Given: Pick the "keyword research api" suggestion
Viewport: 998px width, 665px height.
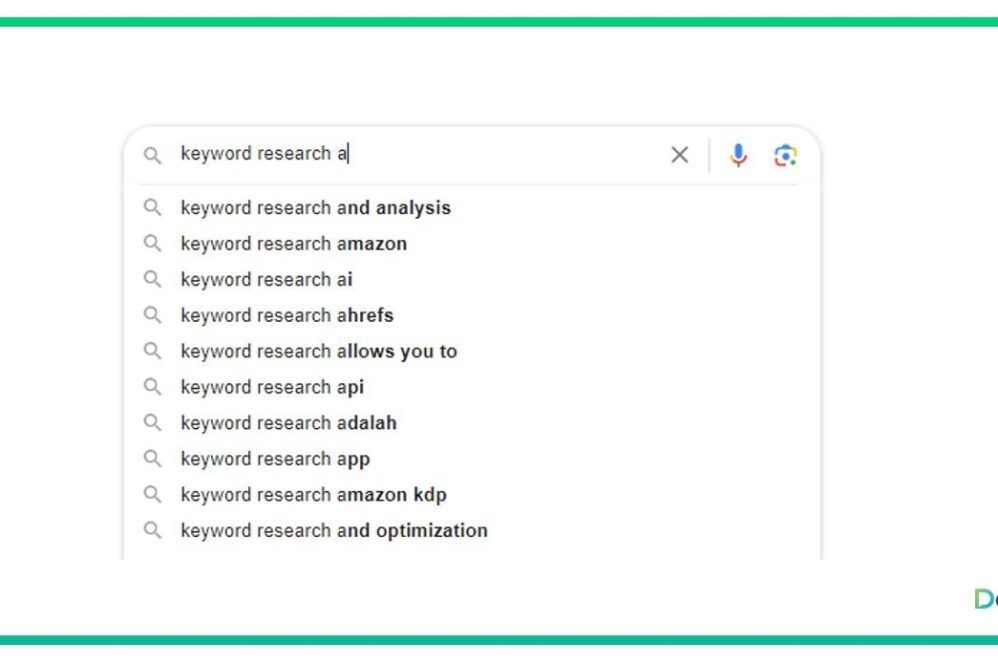Looking at the screenshot, I should [272, 387].
